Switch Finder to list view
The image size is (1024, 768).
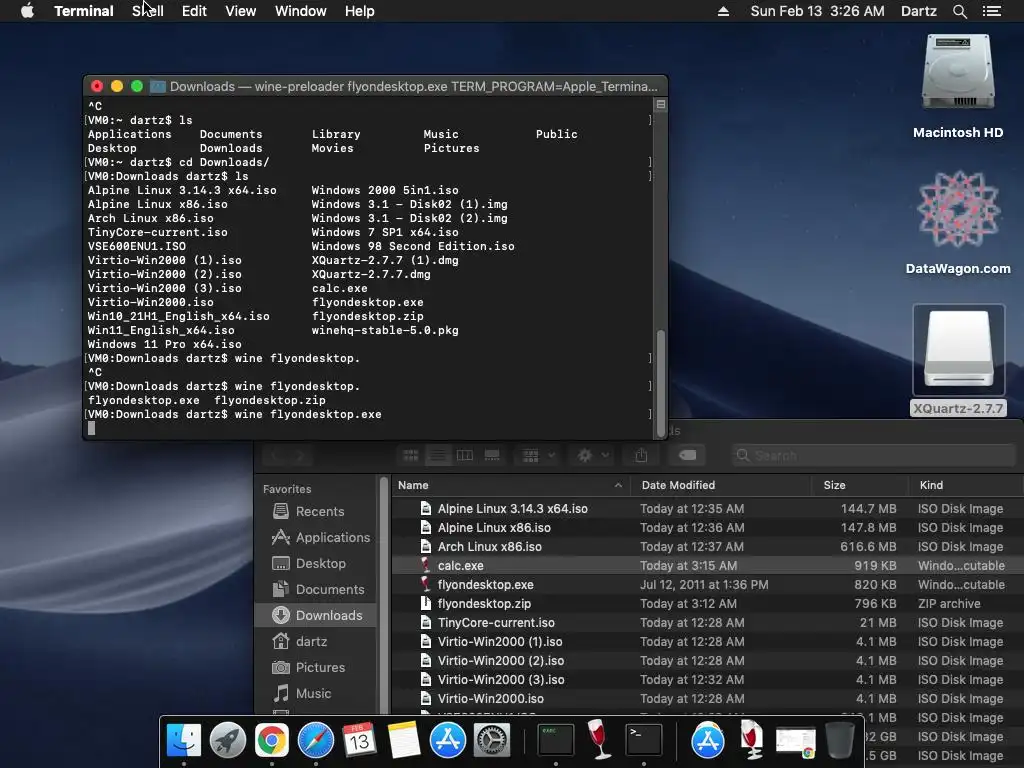pyautogui.click(x=438, y=455)
